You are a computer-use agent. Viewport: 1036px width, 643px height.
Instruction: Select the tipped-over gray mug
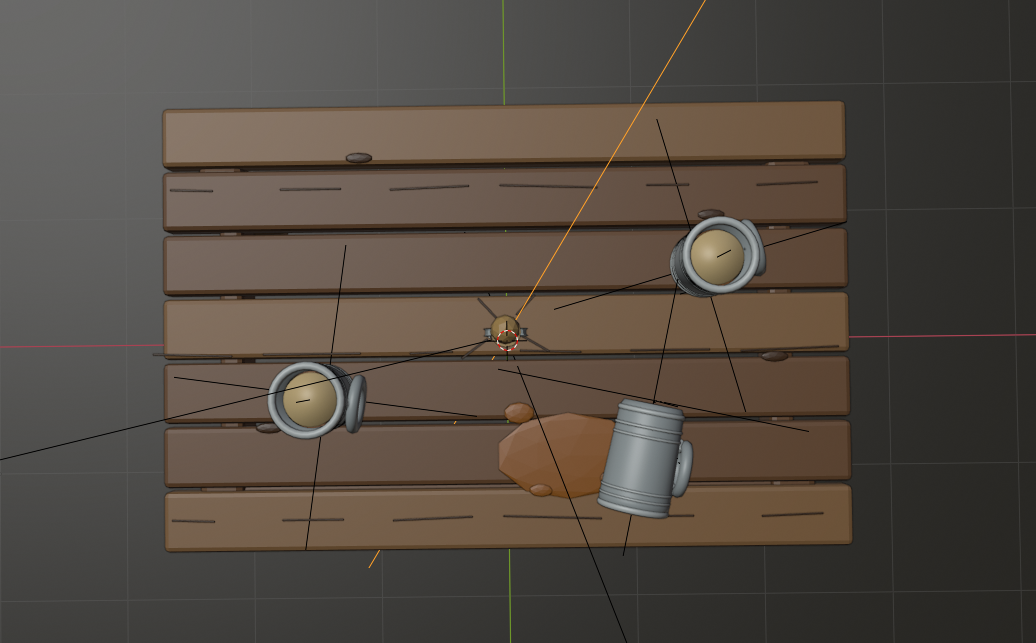pyautogui.click(x=644, y=458)
